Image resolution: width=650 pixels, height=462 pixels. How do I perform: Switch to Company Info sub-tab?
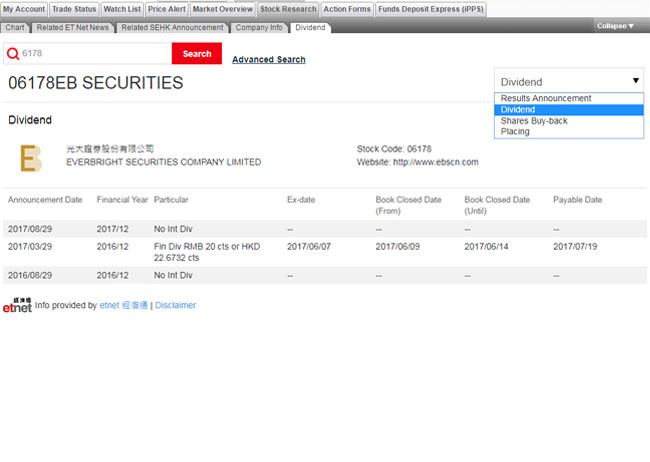259,28
